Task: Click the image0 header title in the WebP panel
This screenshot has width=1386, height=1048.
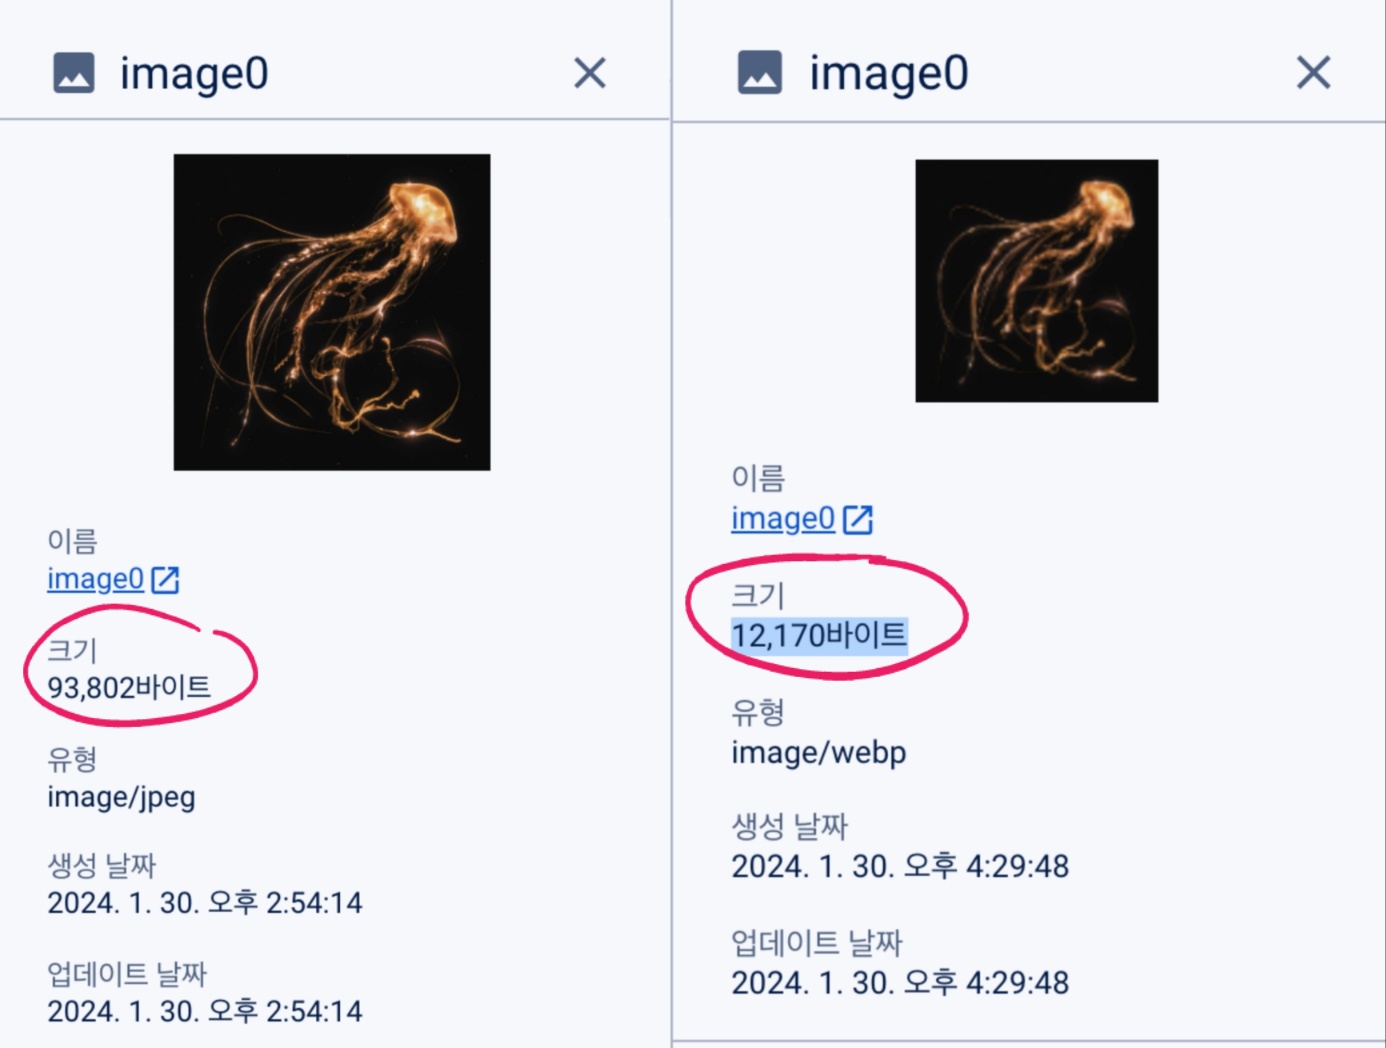Action: point(889,73)
